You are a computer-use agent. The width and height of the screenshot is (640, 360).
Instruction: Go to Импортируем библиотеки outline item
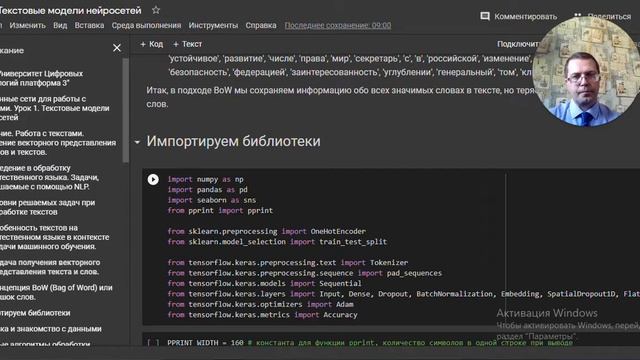click(35, 313)
